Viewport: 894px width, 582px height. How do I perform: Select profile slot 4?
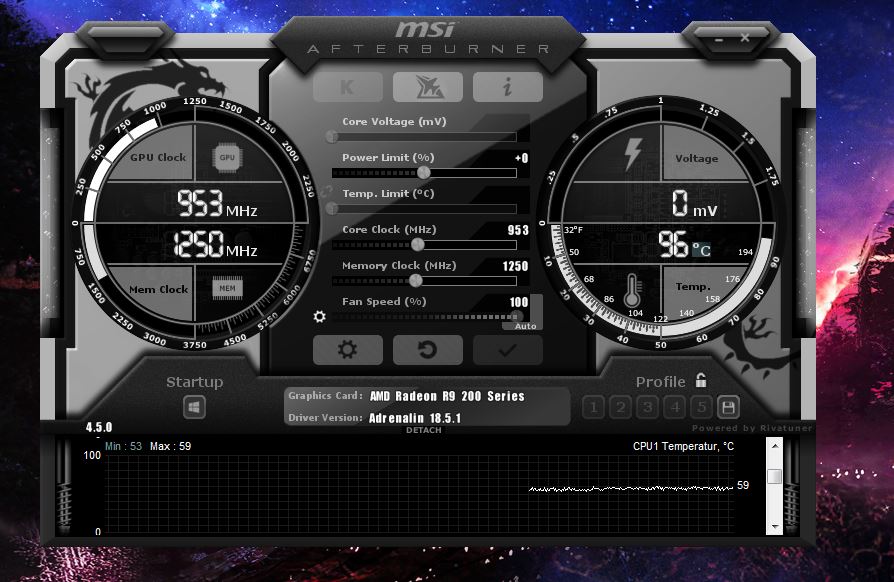pos(675,407)
